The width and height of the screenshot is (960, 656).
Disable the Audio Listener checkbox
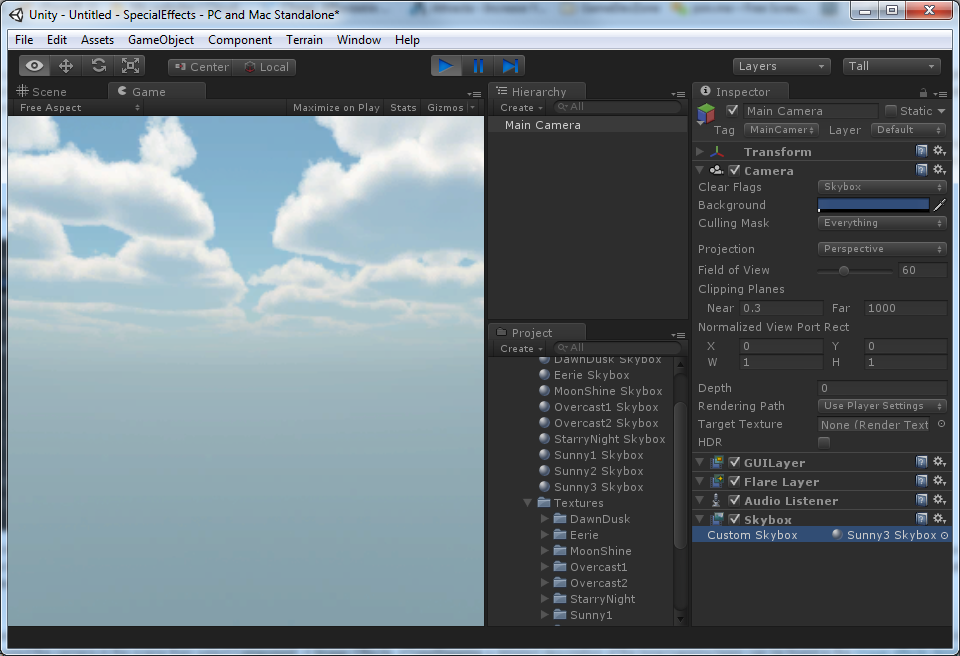[735, 500]
